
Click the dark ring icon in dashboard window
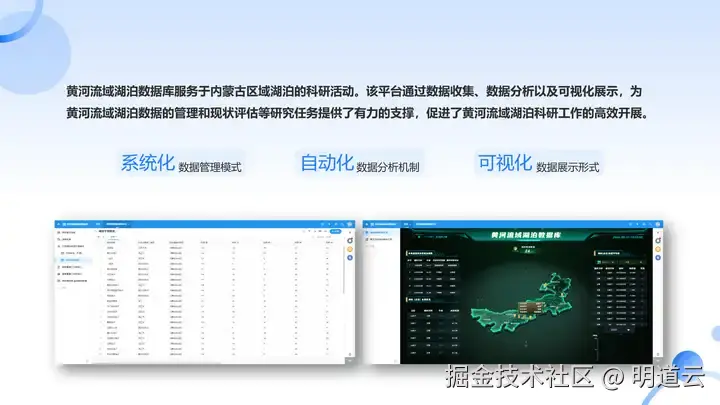pos(658,241)
